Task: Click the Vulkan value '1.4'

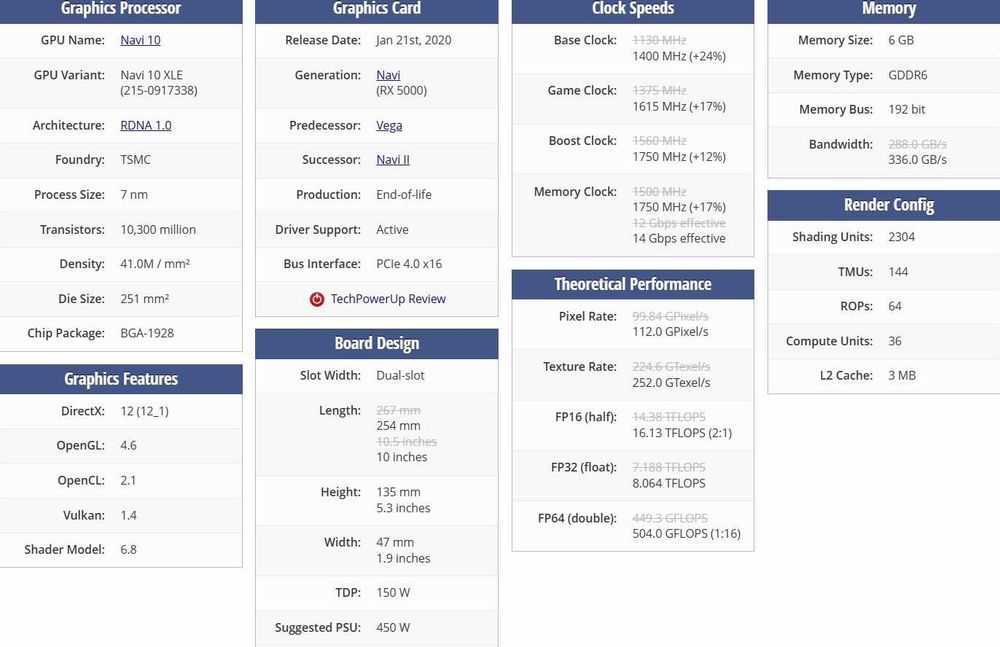Action: tap(128, 515)
